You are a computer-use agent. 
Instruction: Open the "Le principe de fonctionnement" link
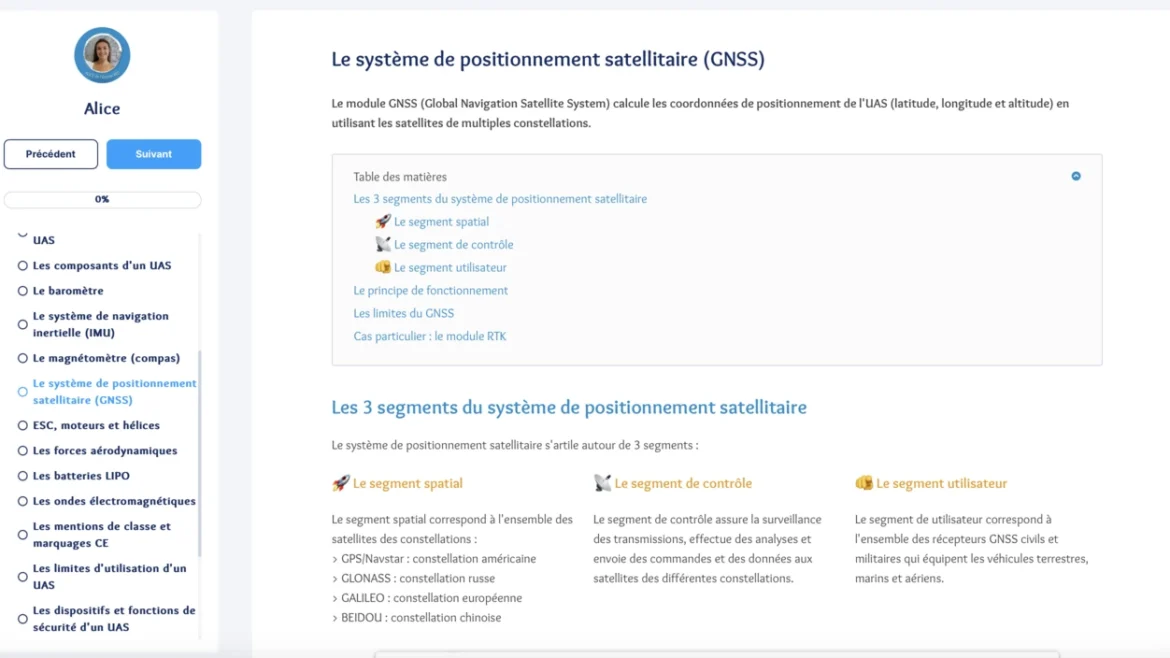pos(431,290)
